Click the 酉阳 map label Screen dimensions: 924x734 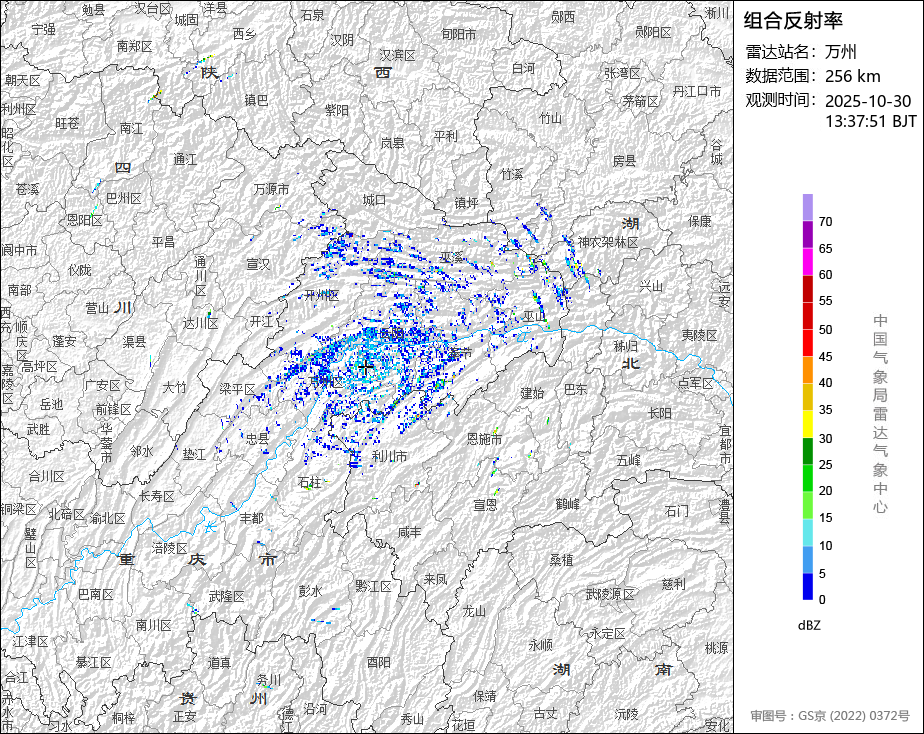pyautogui.click(x=379, y=663)
